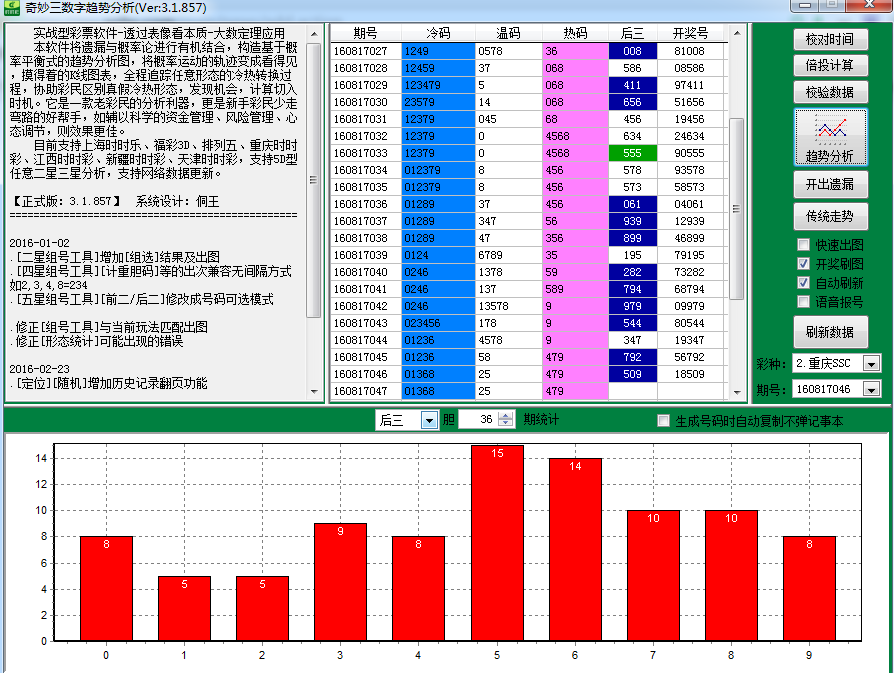Open the 彩种 dropdown showing 重庆SSC
894x673 pixels.
(871, 363)
